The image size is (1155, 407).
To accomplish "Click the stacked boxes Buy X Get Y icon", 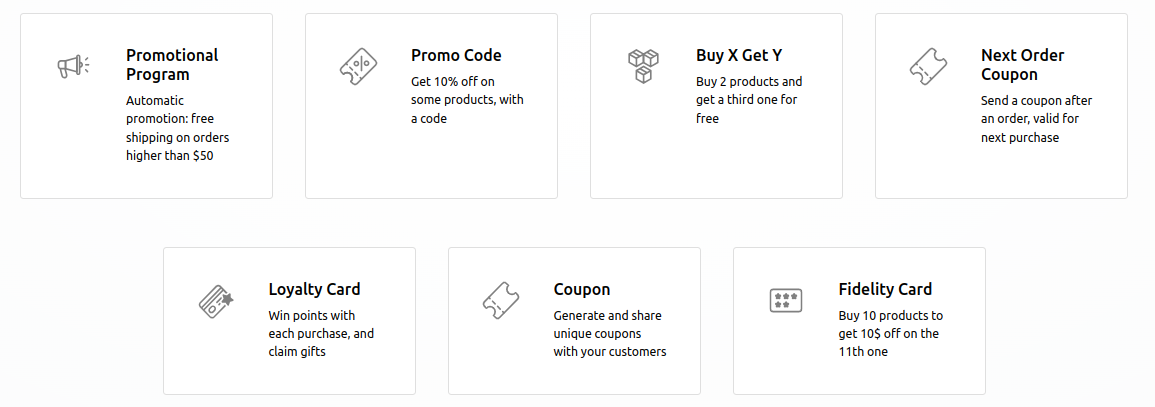I will (x=643, y=66).
